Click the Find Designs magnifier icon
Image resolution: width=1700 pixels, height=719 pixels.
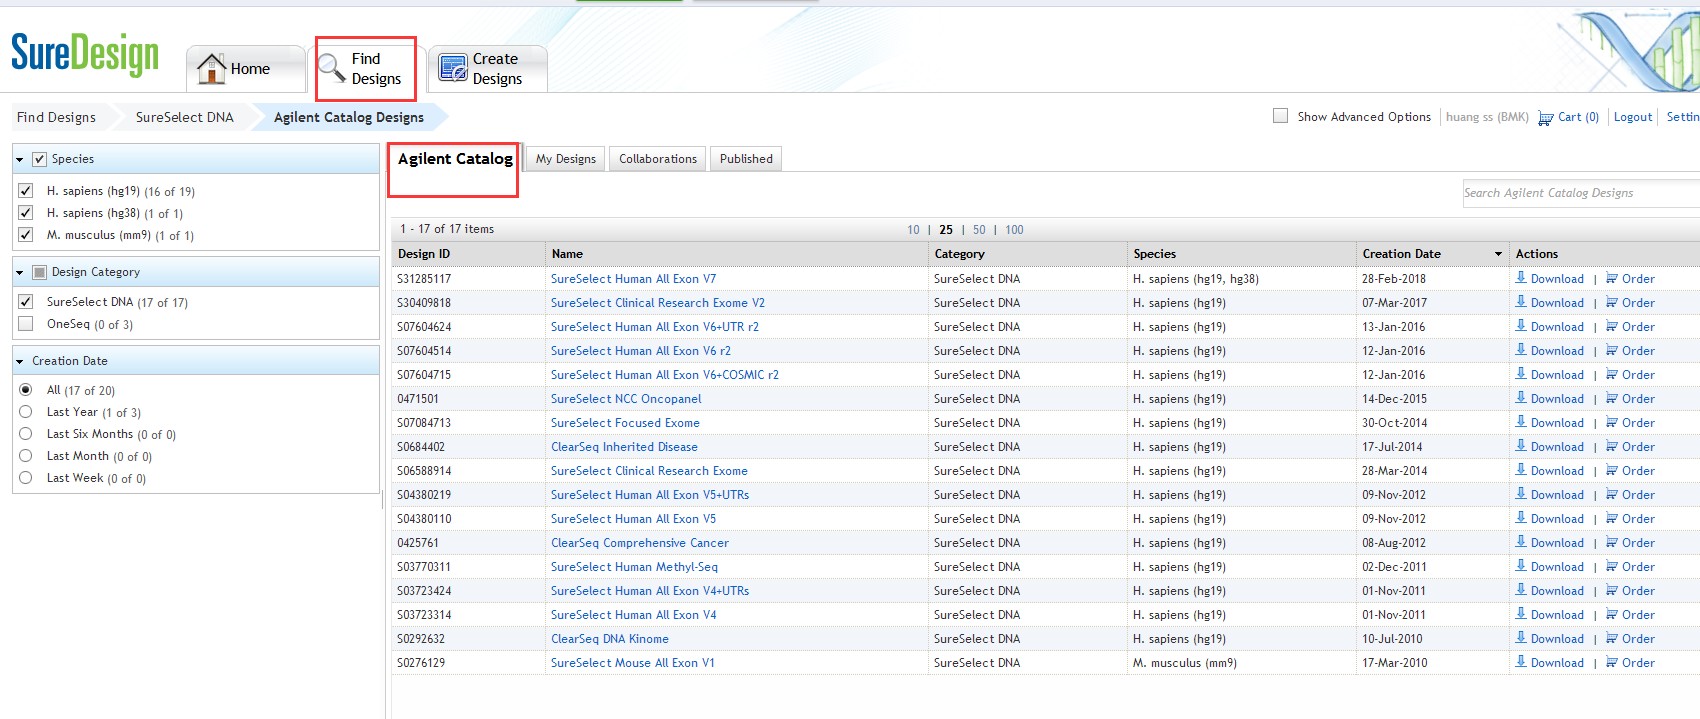pyautogui.click(x=332, y=68)
